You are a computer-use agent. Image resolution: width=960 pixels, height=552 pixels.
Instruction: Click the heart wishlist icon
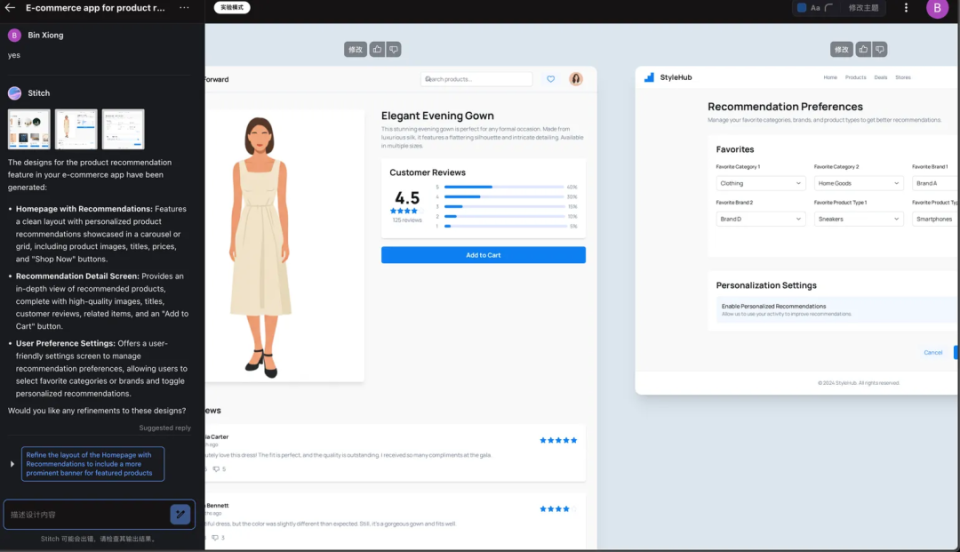[x=551, y=79]
